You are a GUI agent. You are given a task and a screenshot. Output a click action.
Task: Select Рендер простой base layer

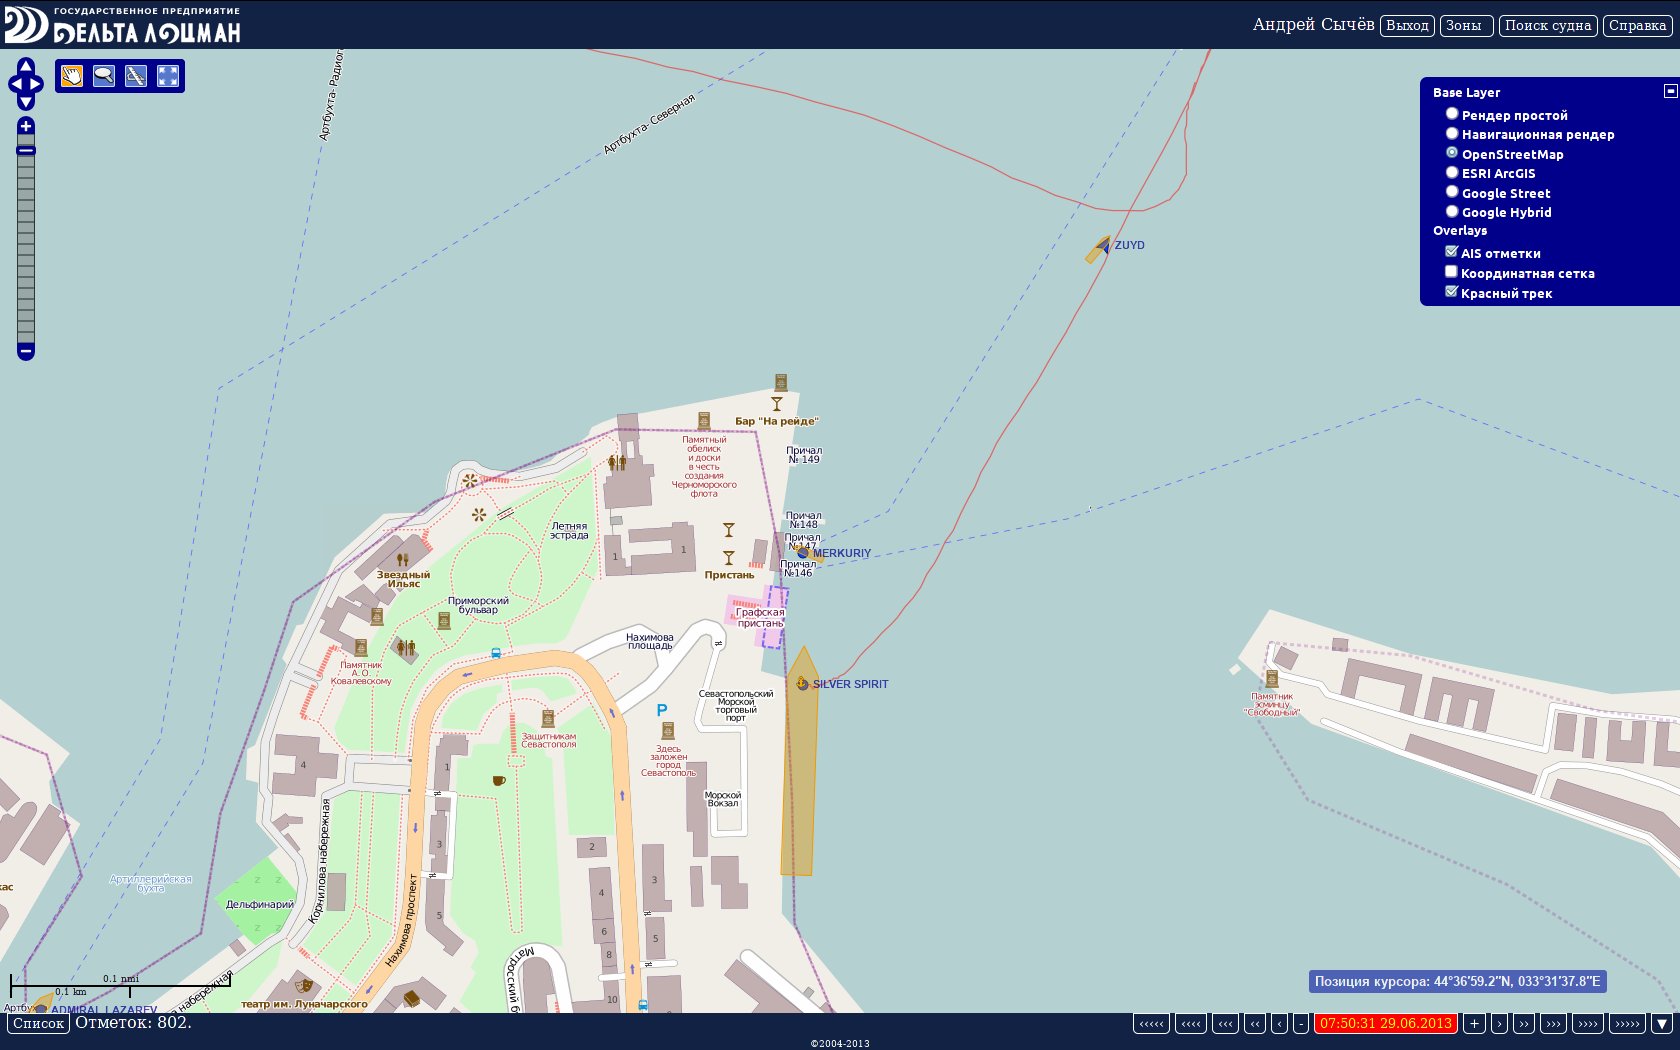tap(1452, 113)
